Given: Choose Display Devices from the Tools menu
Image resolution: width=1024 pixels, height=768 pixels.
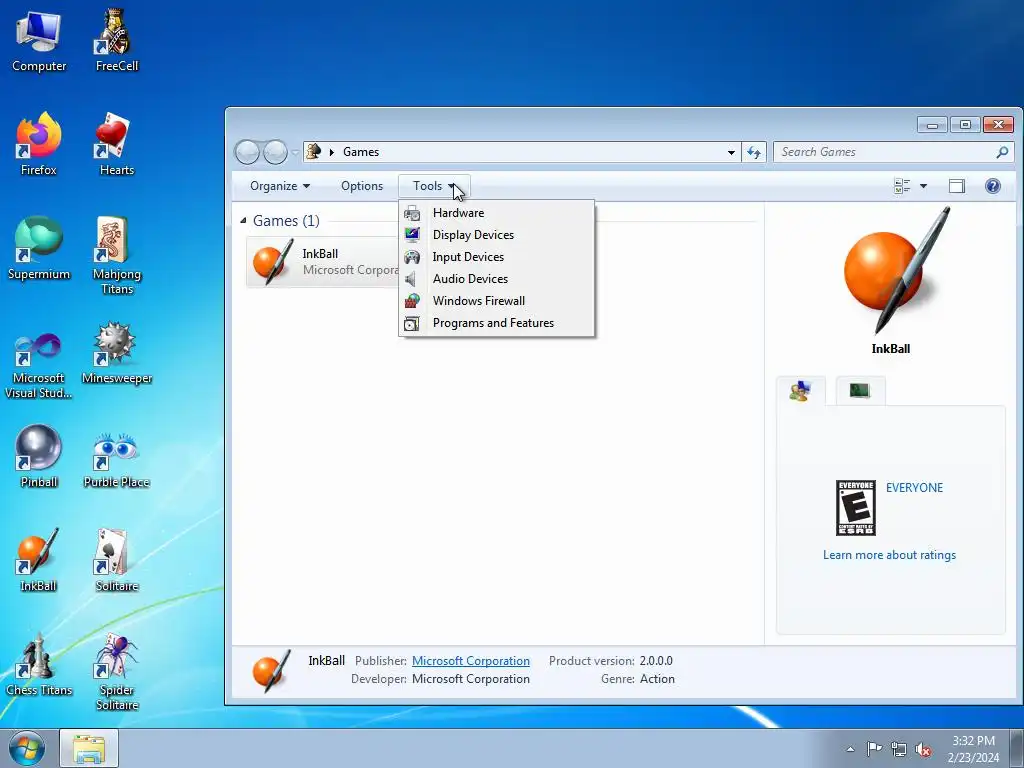Looking at the screenshot, I should (x=496, y=235).
